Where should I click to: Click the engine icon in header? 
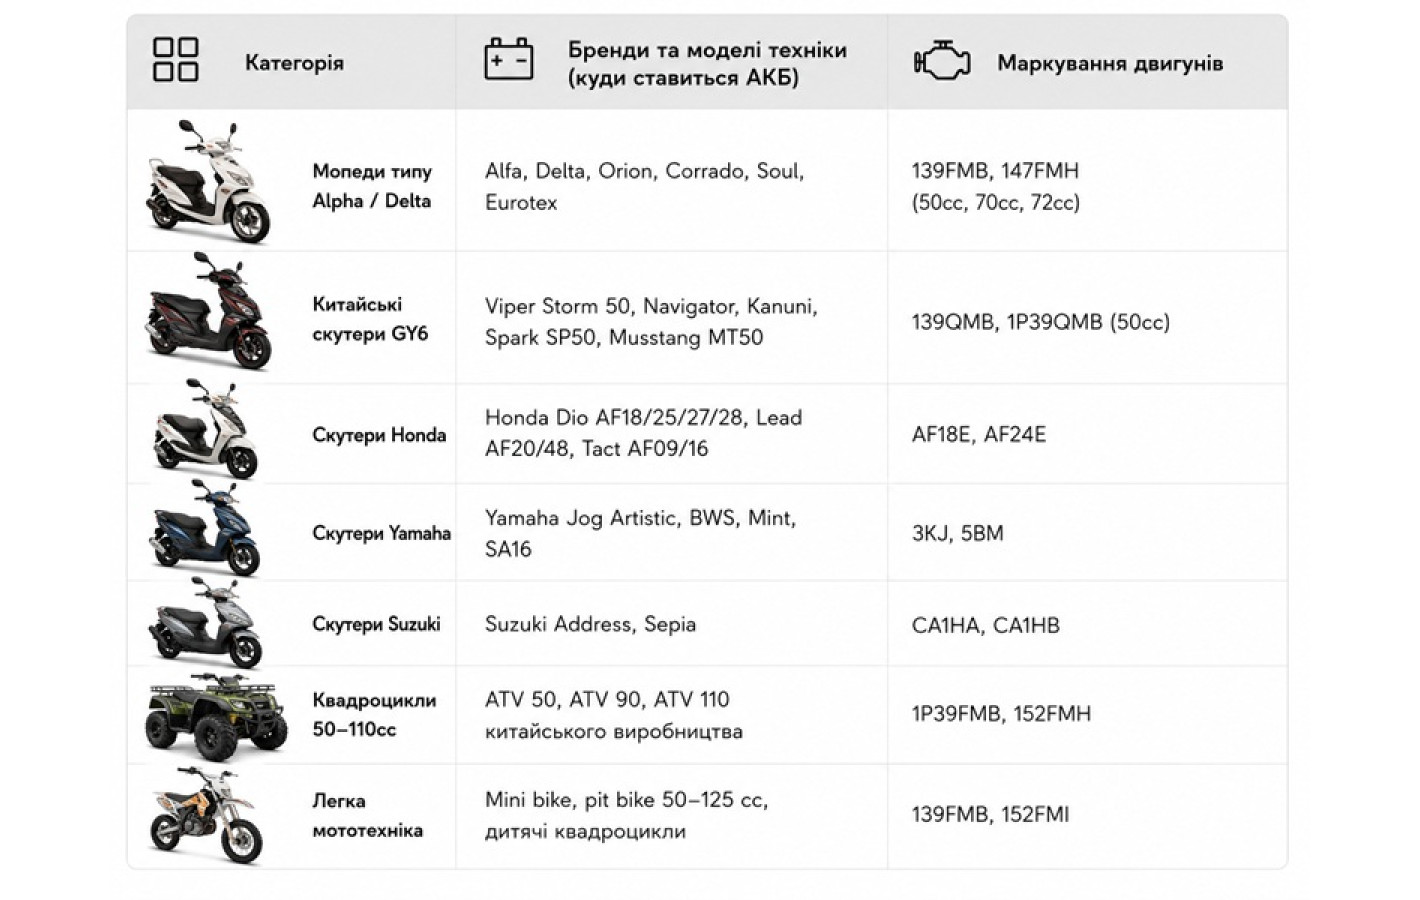click(x=942, y=61)
